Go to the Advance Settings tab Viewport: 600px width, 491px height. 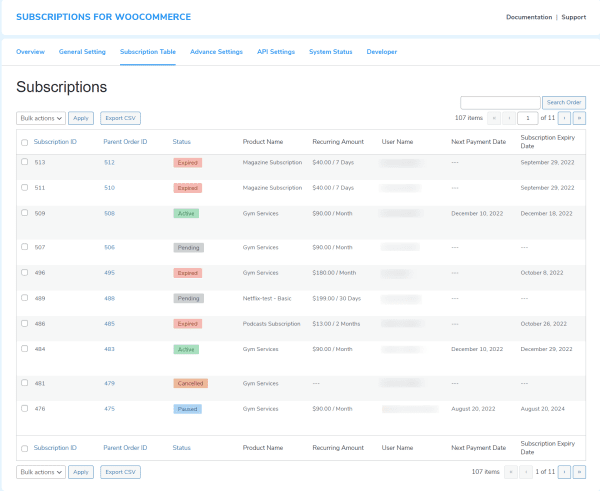pyautogui.click(x=216, y=51)
